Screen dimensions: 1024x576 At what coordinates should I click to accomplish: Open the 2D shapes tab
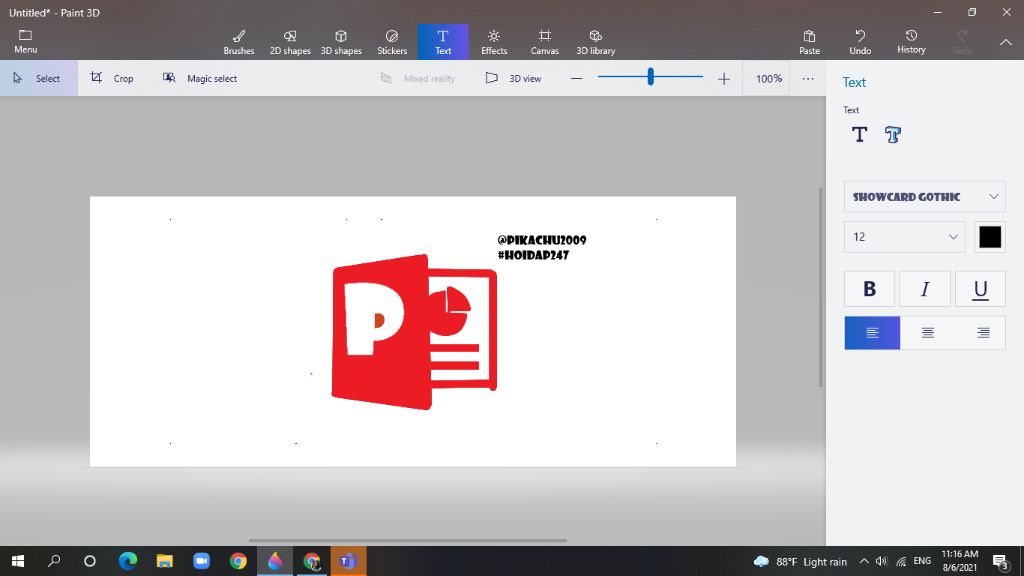point(290,42)
